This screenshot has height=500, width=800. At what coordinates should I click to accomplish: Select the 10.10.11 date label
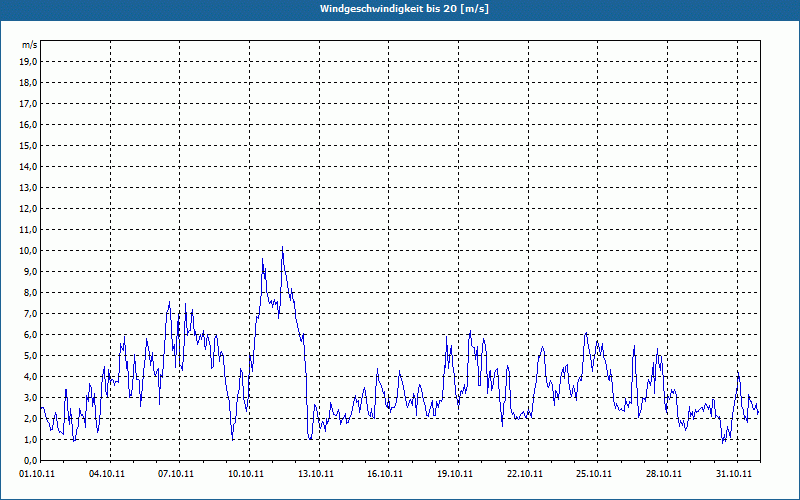pyautogui.click(x=246, y=474)
